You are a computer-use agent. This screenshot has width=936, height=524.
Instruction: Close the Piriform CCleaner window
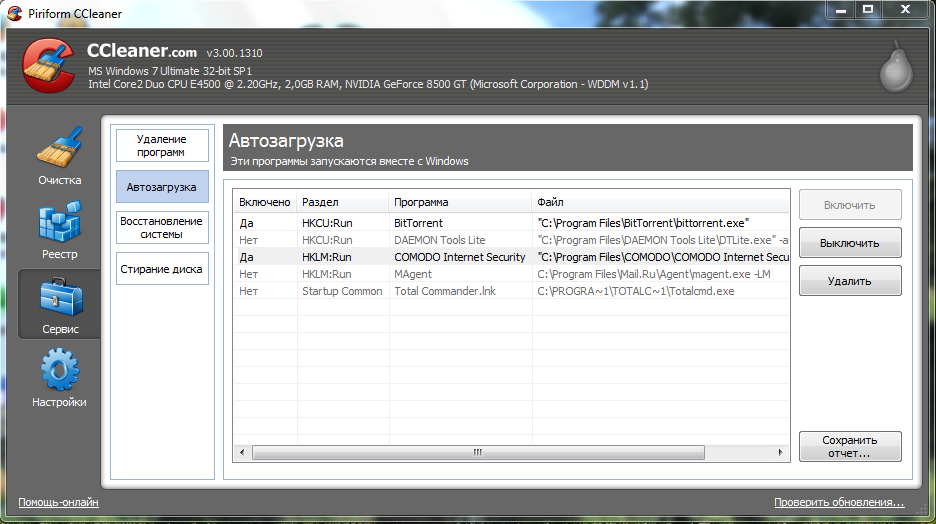tap(905, 10)
